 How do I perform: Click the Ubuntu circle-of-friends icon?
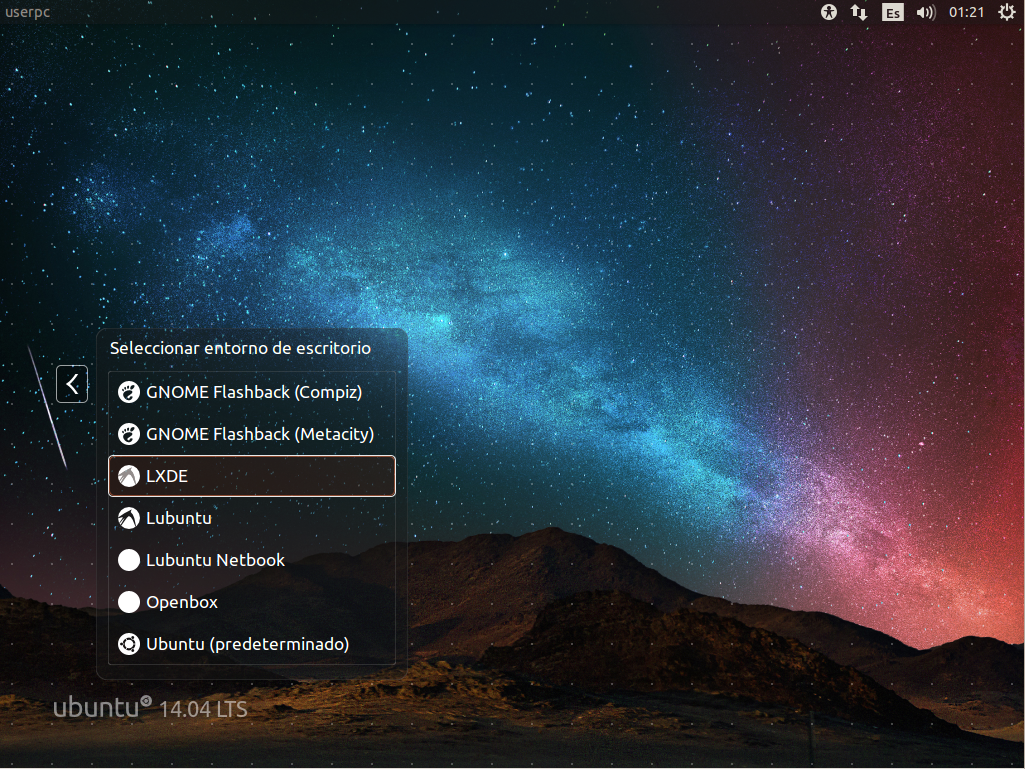(x=129, y=644)
